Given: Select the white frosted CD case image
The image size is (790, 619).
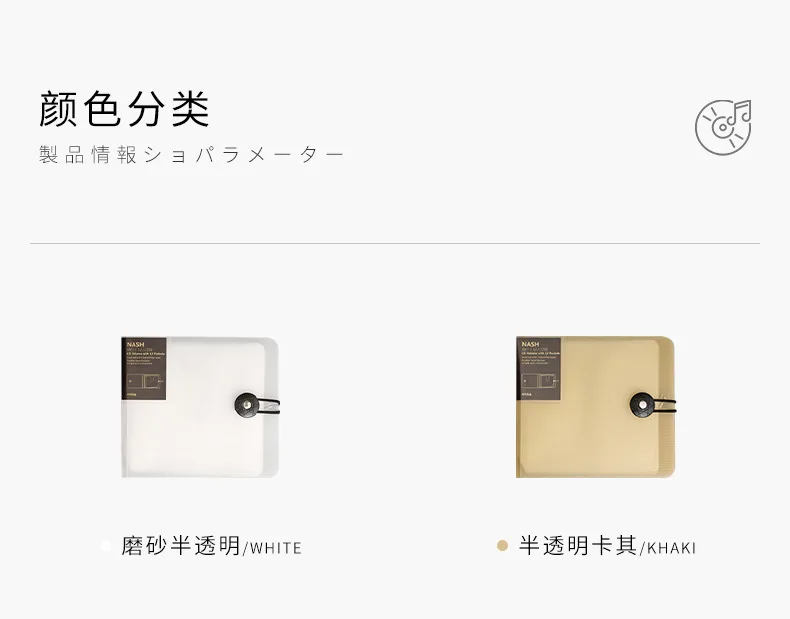Looking at the screenshot, I should [200, 407].
